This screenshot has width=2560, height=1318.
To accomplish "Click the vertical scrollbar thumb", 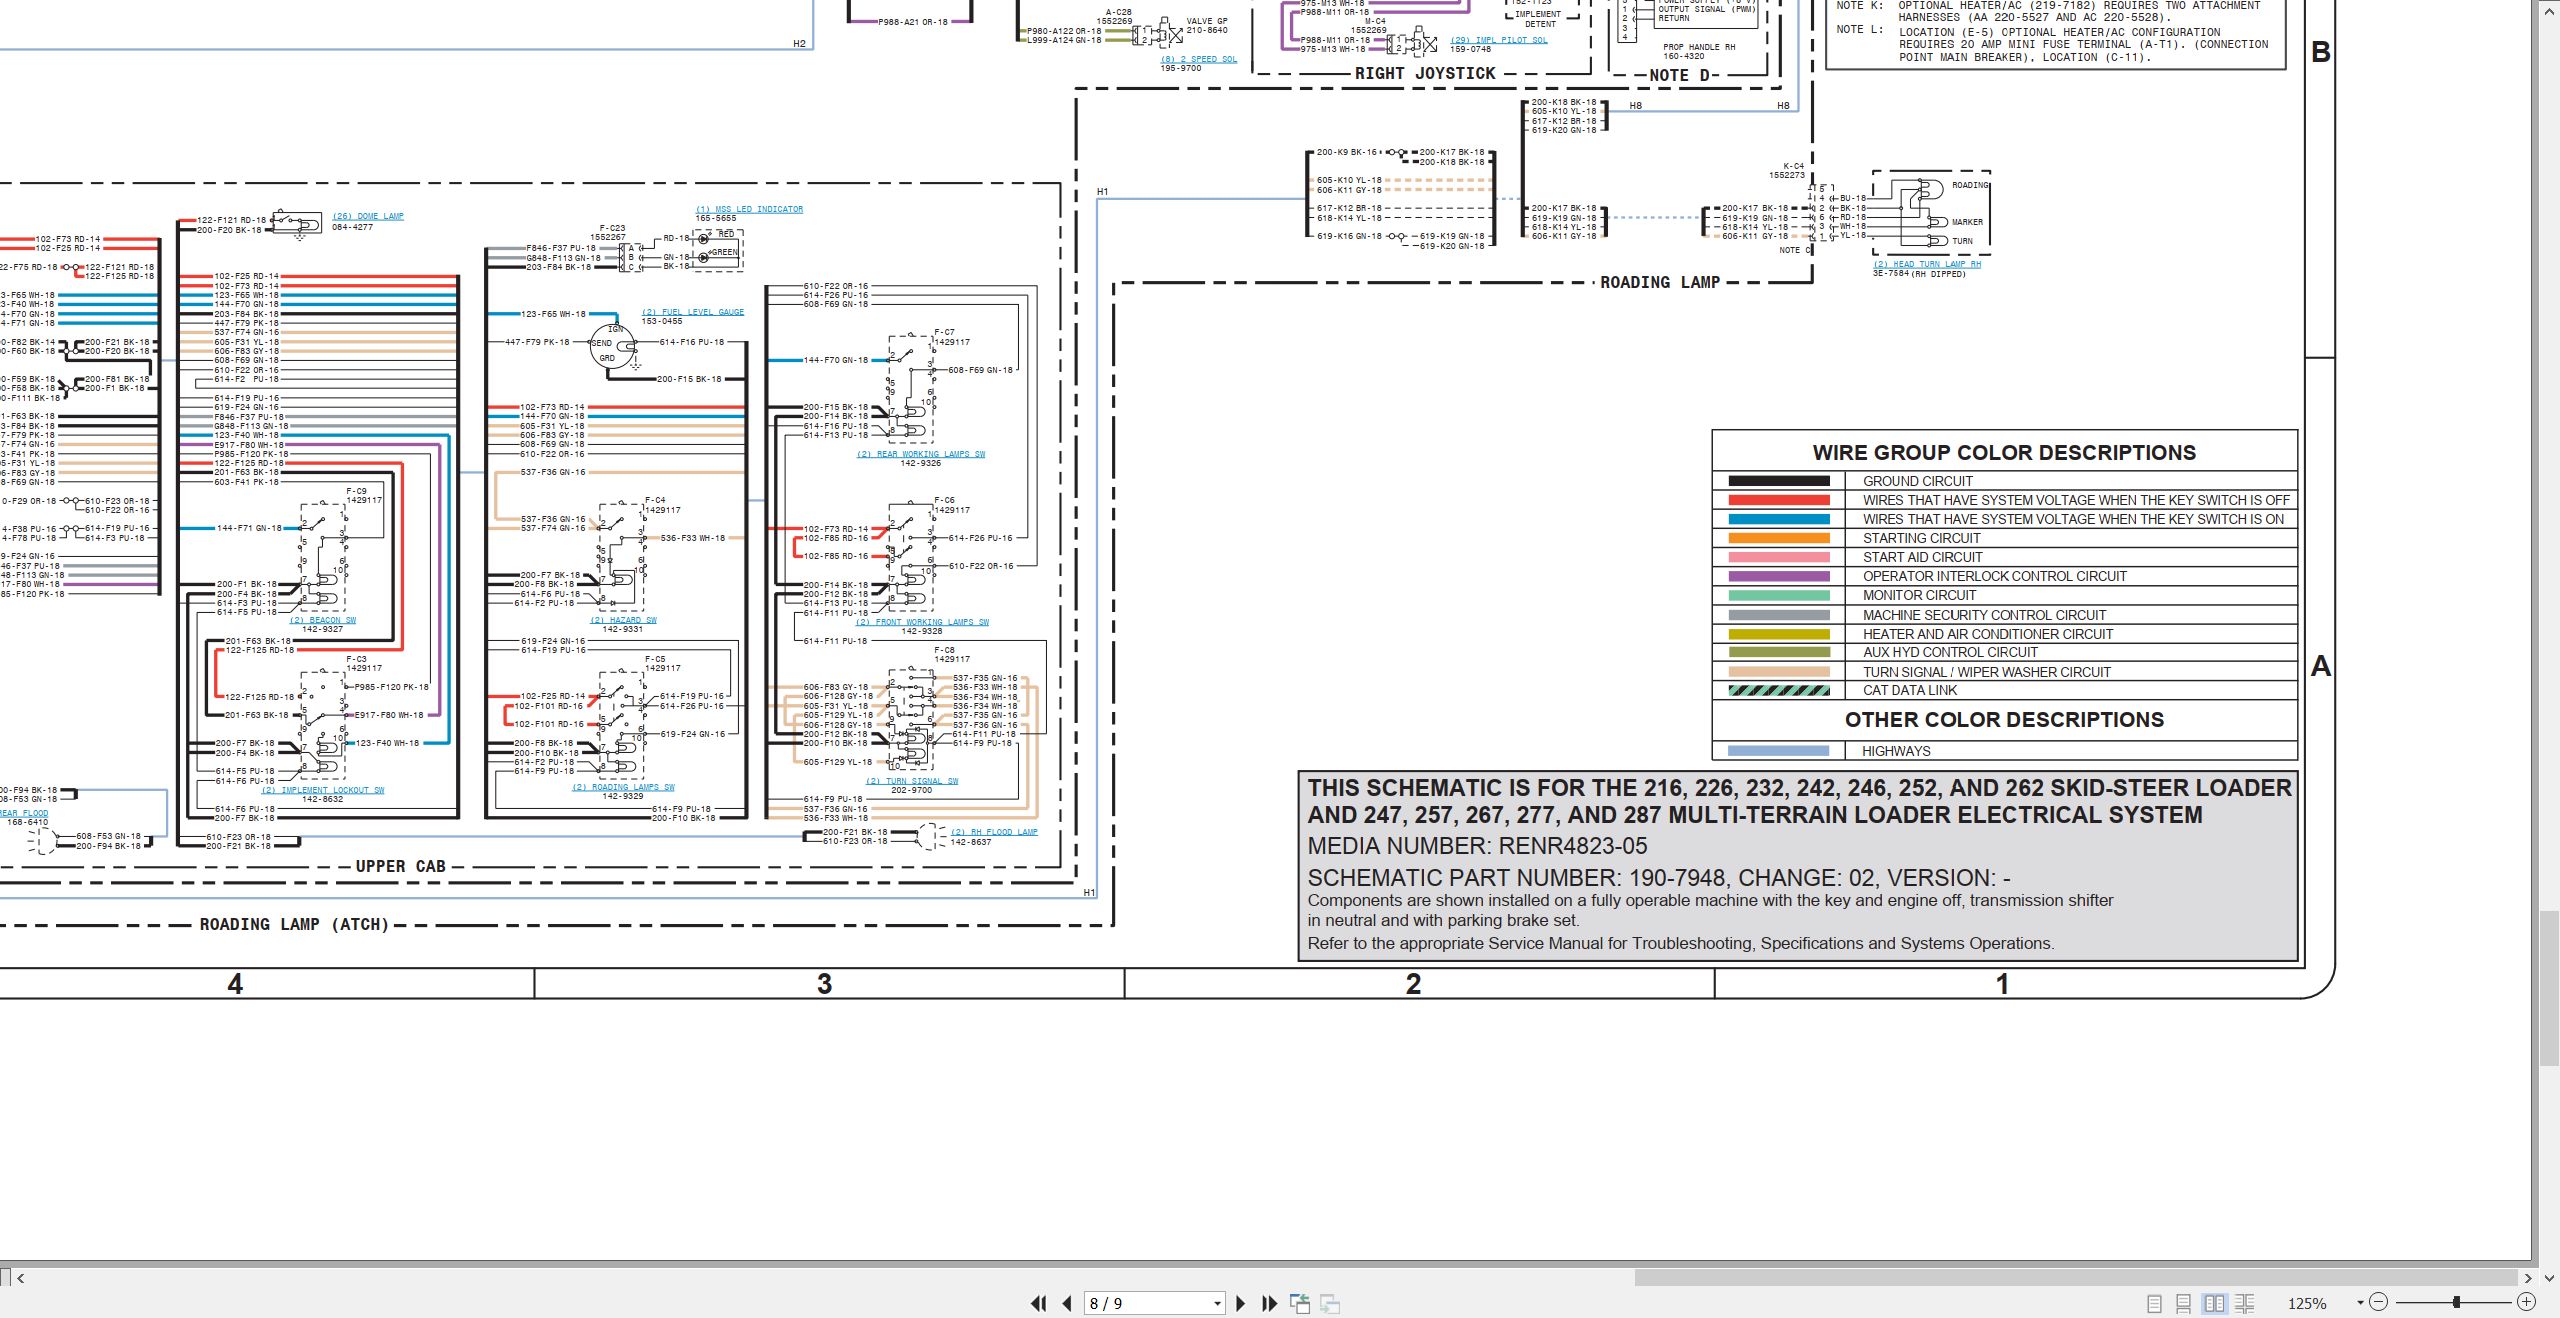I will point(2550,988).
